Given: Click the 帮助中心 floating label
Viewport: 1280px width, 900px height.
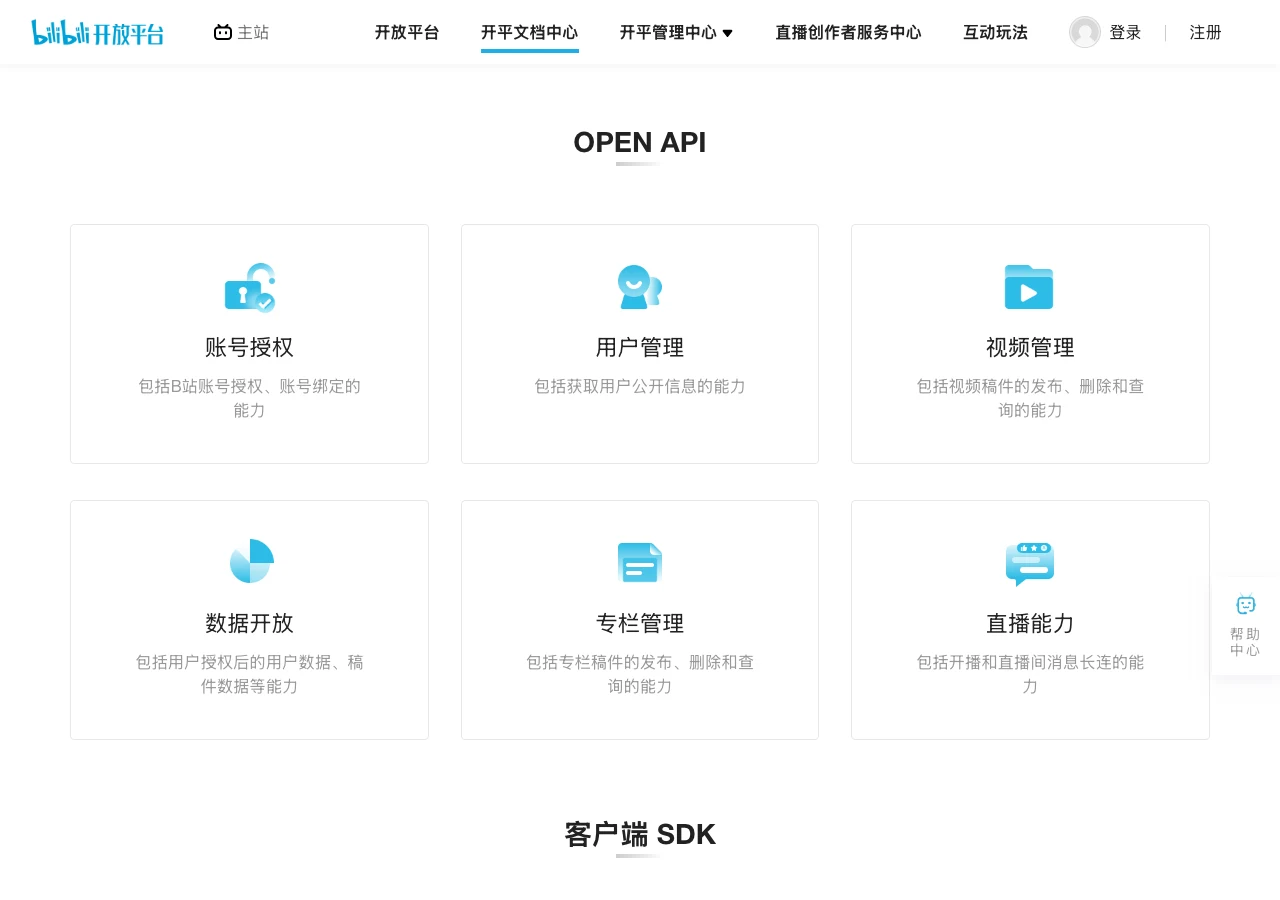Looking at the screenshot, I should (x=1245, y=642).
